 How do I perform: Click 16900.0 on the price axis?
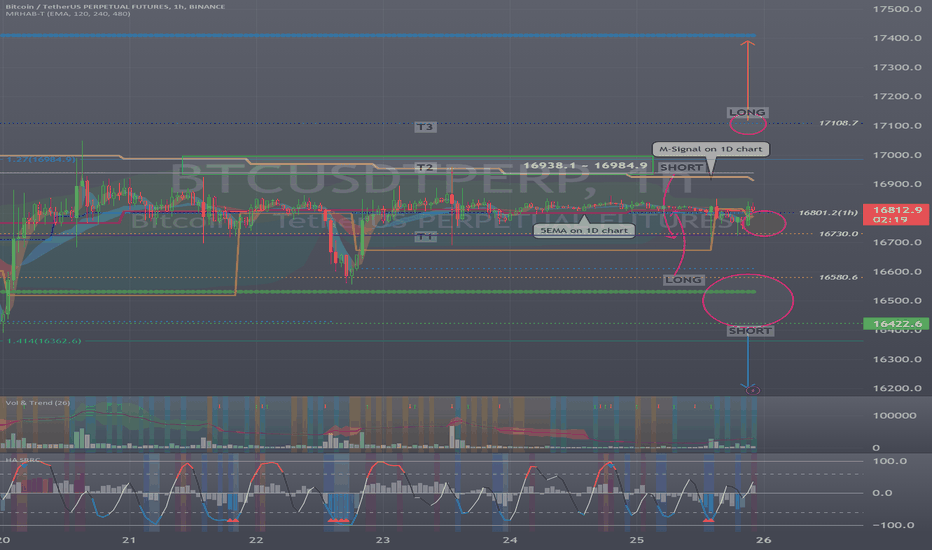[897, 184]
